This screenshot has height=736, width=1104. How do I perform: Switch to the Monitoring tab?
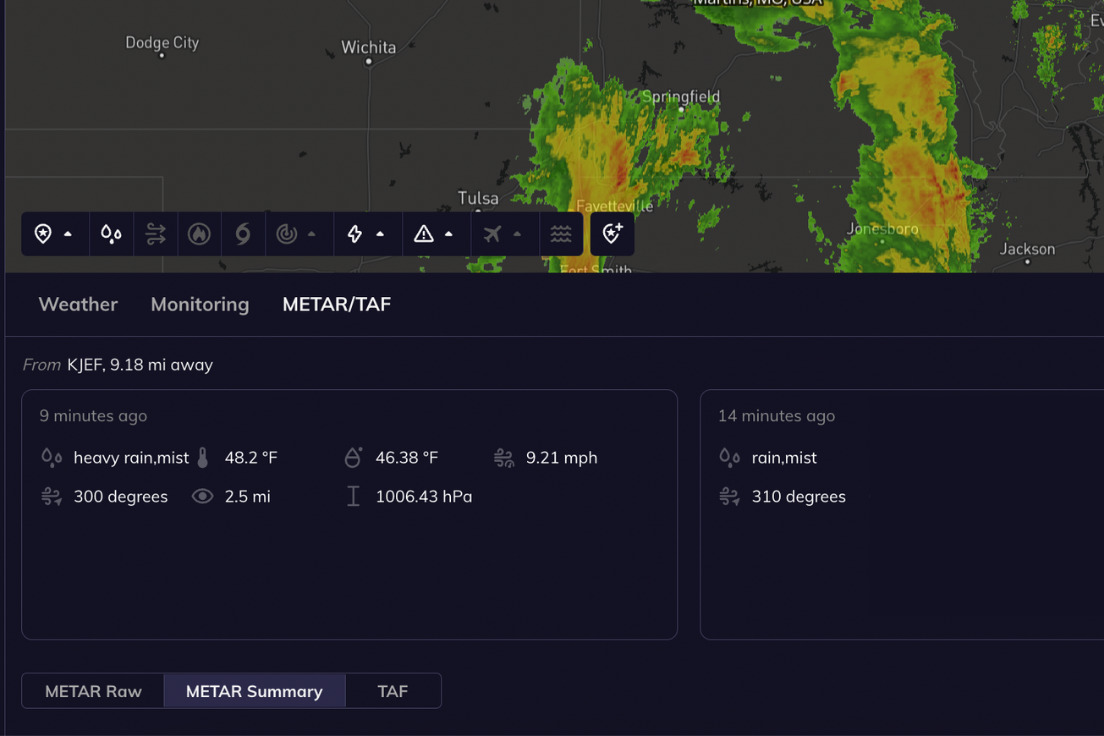point(199,304)
